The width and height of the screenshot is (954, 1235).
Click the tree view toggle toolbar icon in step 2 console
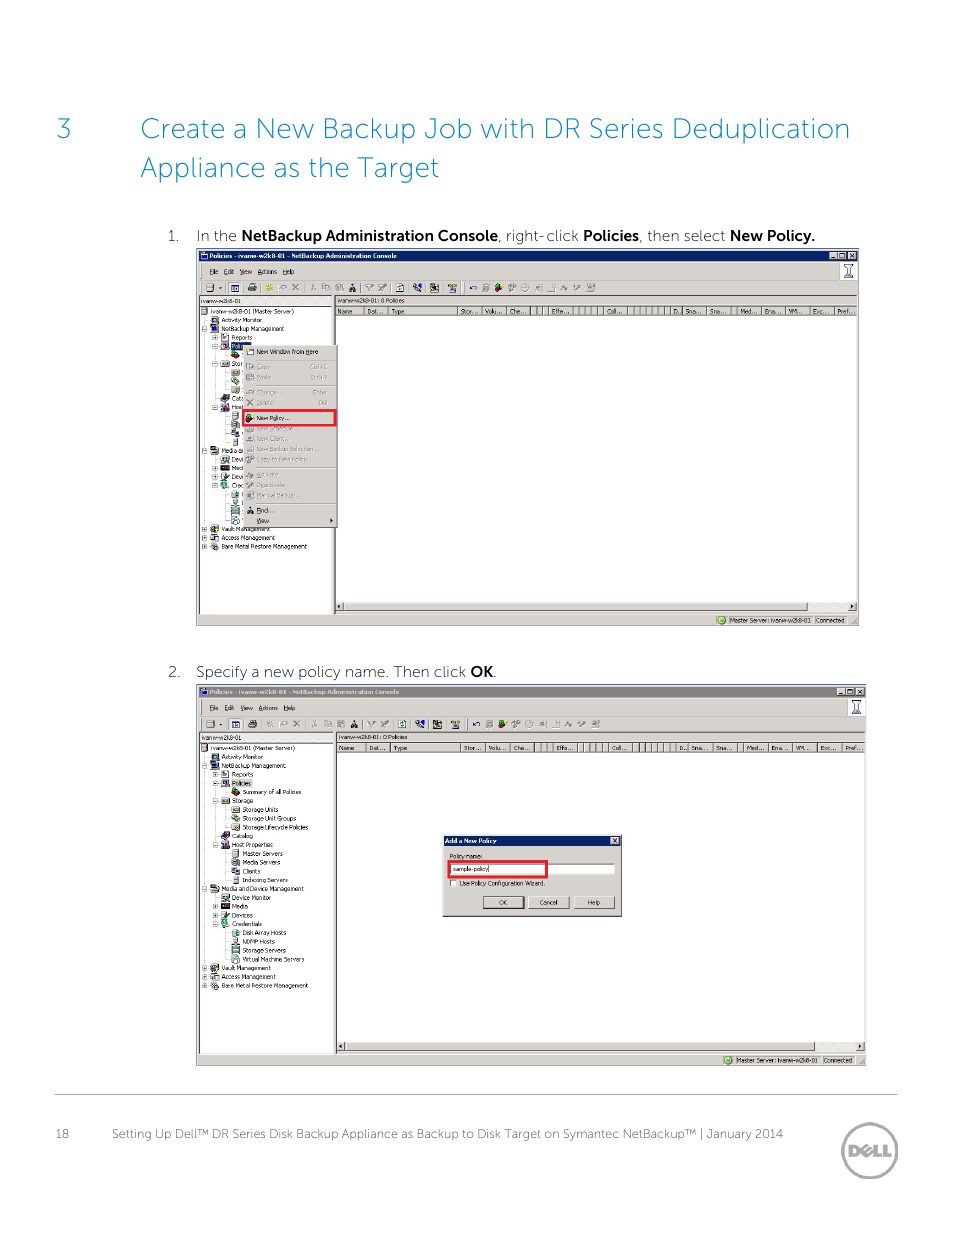point(236,724)
